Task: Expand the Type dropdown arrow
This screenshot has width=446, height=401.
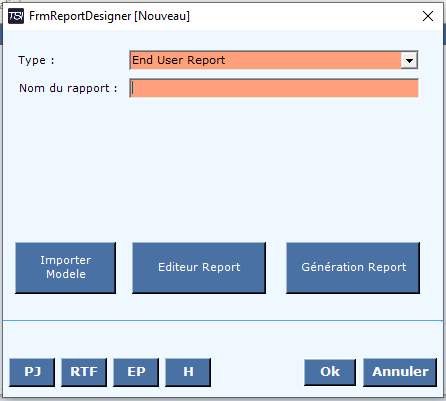Action: 409,60
